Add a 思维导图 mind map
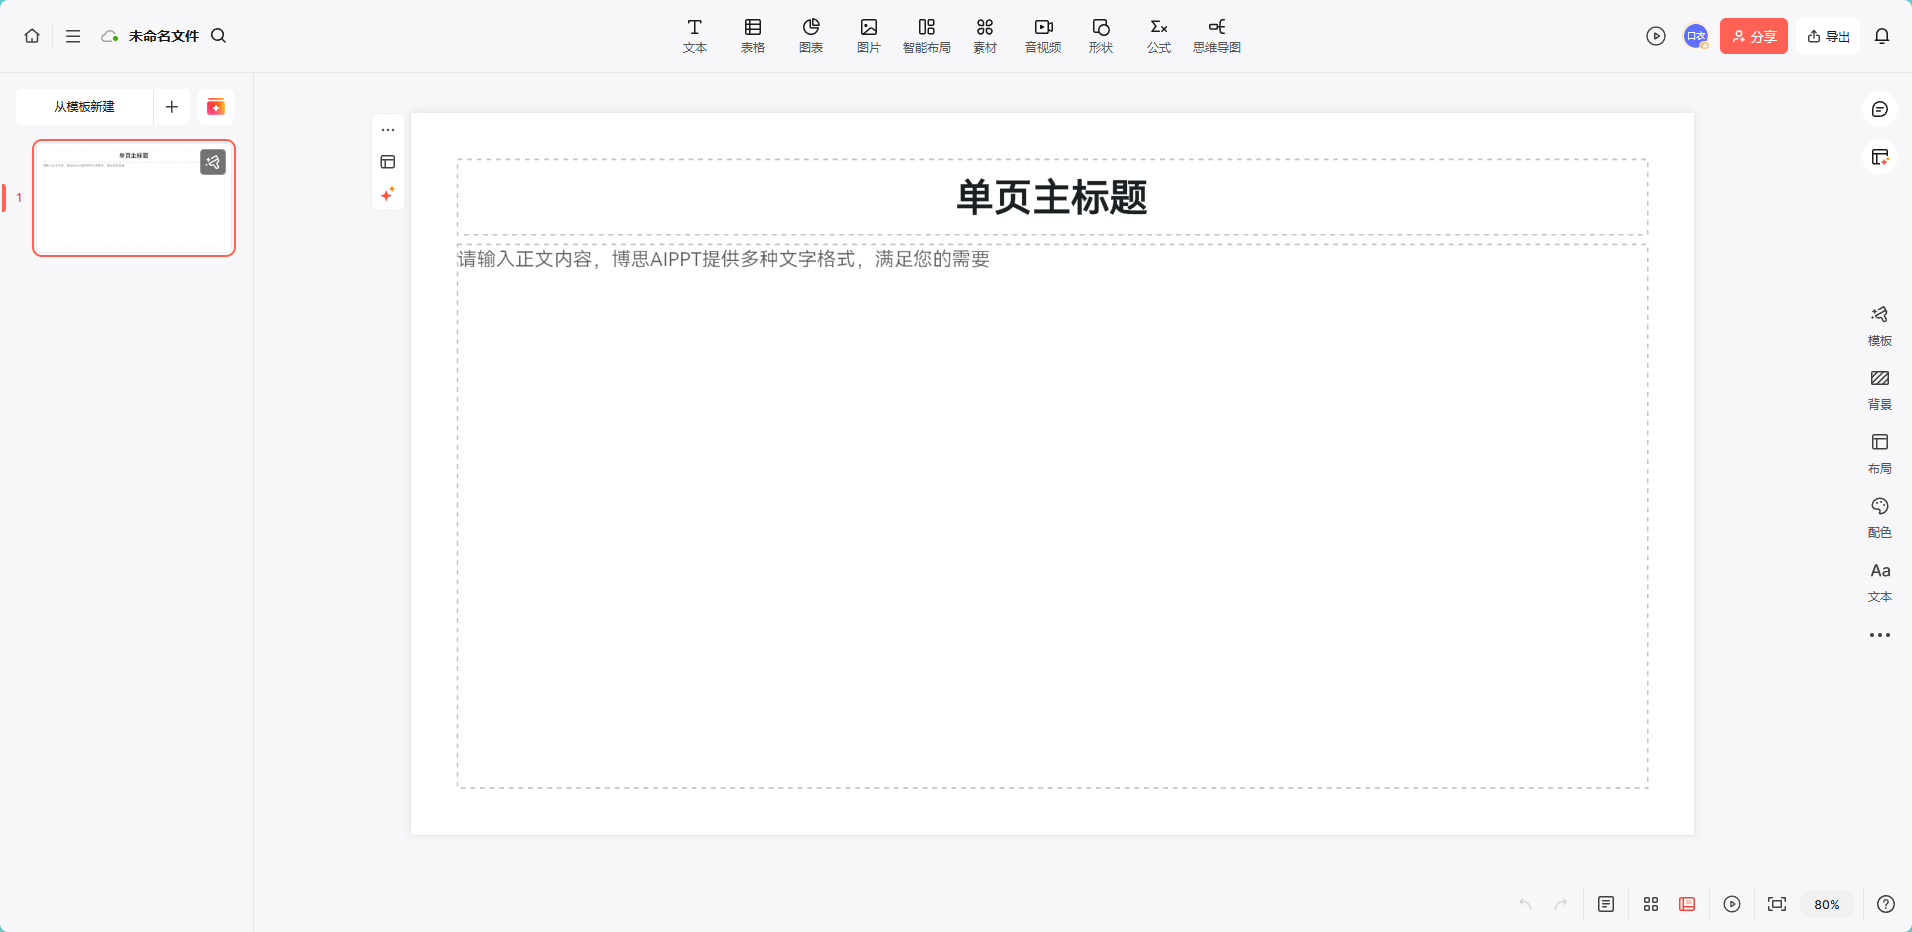Screen dimensions: 1912x932 pos(1216,35)
